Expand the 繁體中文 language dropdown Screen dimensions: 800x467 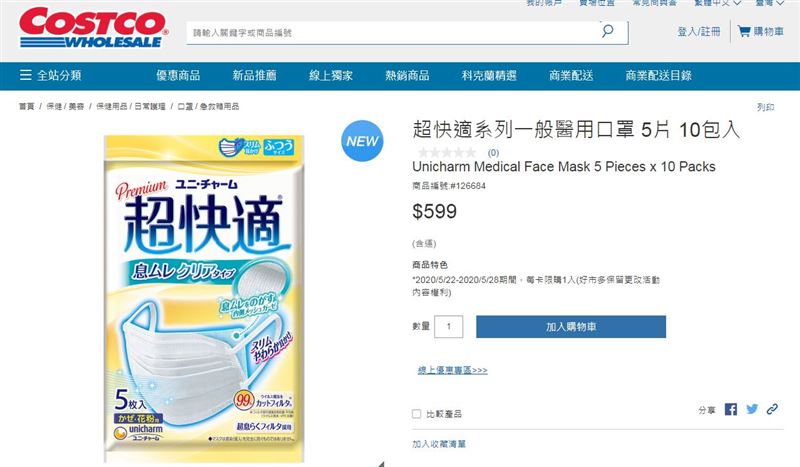[x=717, y=3]
